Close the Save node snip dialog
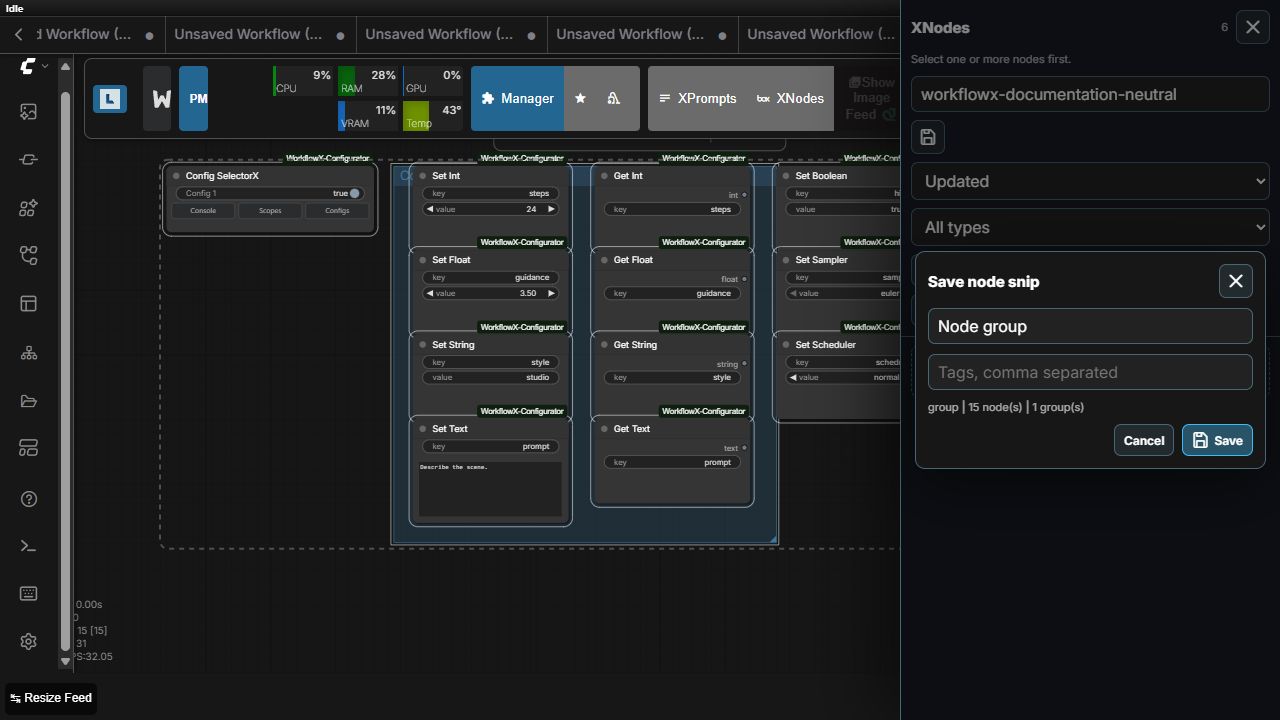The width and height of the screenshot is (1280, 720). pos(1236,281)
